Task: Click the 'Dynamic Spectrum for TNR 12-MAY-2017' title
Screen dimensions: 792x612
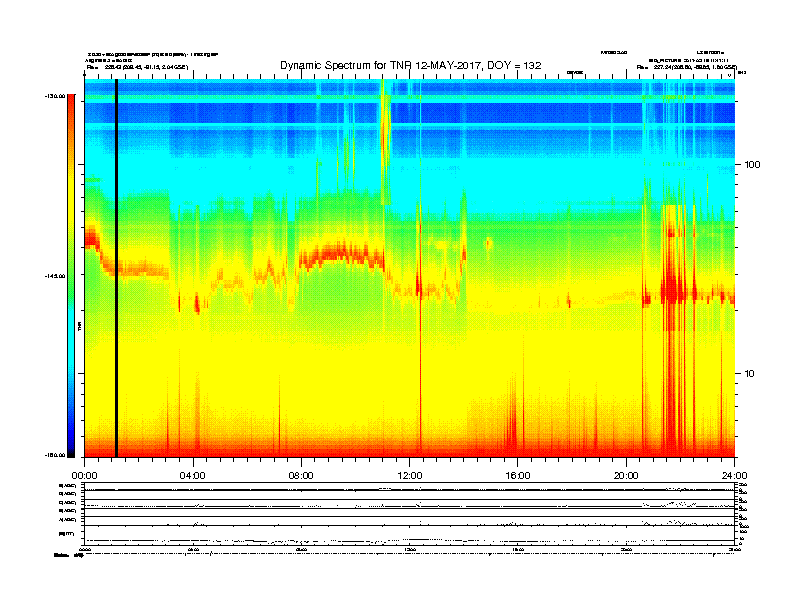Action: [411, 65]
